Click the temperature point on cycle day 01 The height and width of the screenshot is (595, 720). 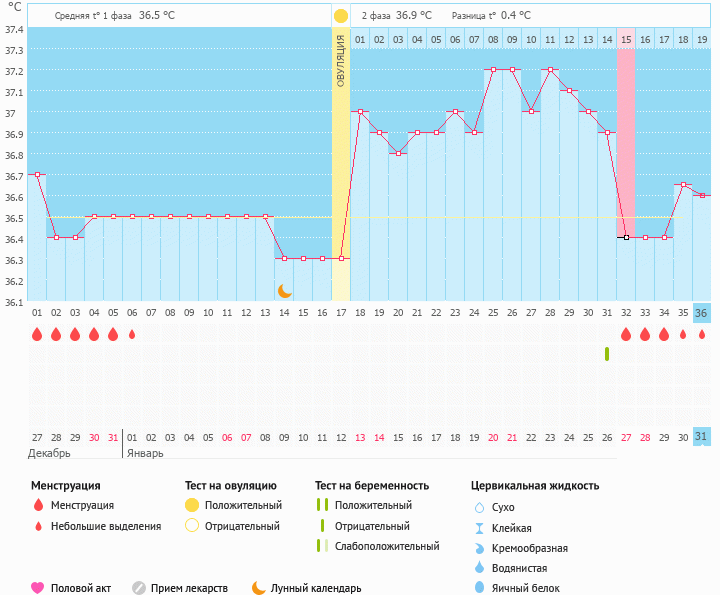click(x=37, y=175)
